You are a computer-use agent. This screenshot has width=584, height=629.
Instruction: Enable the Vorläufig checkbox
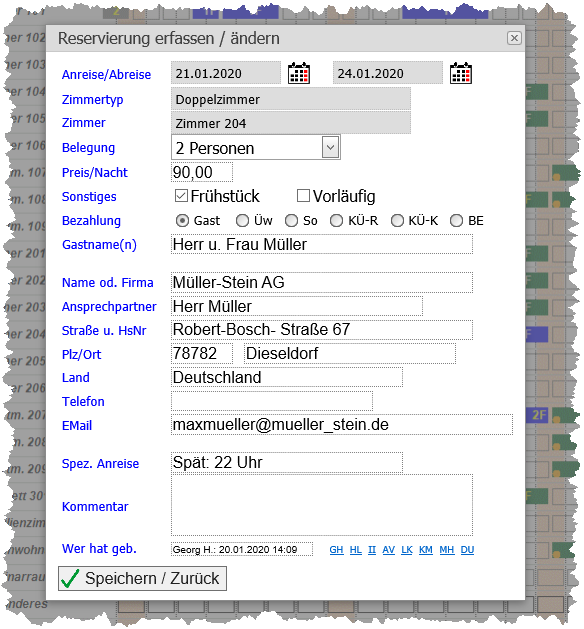[x=303, y=196]
